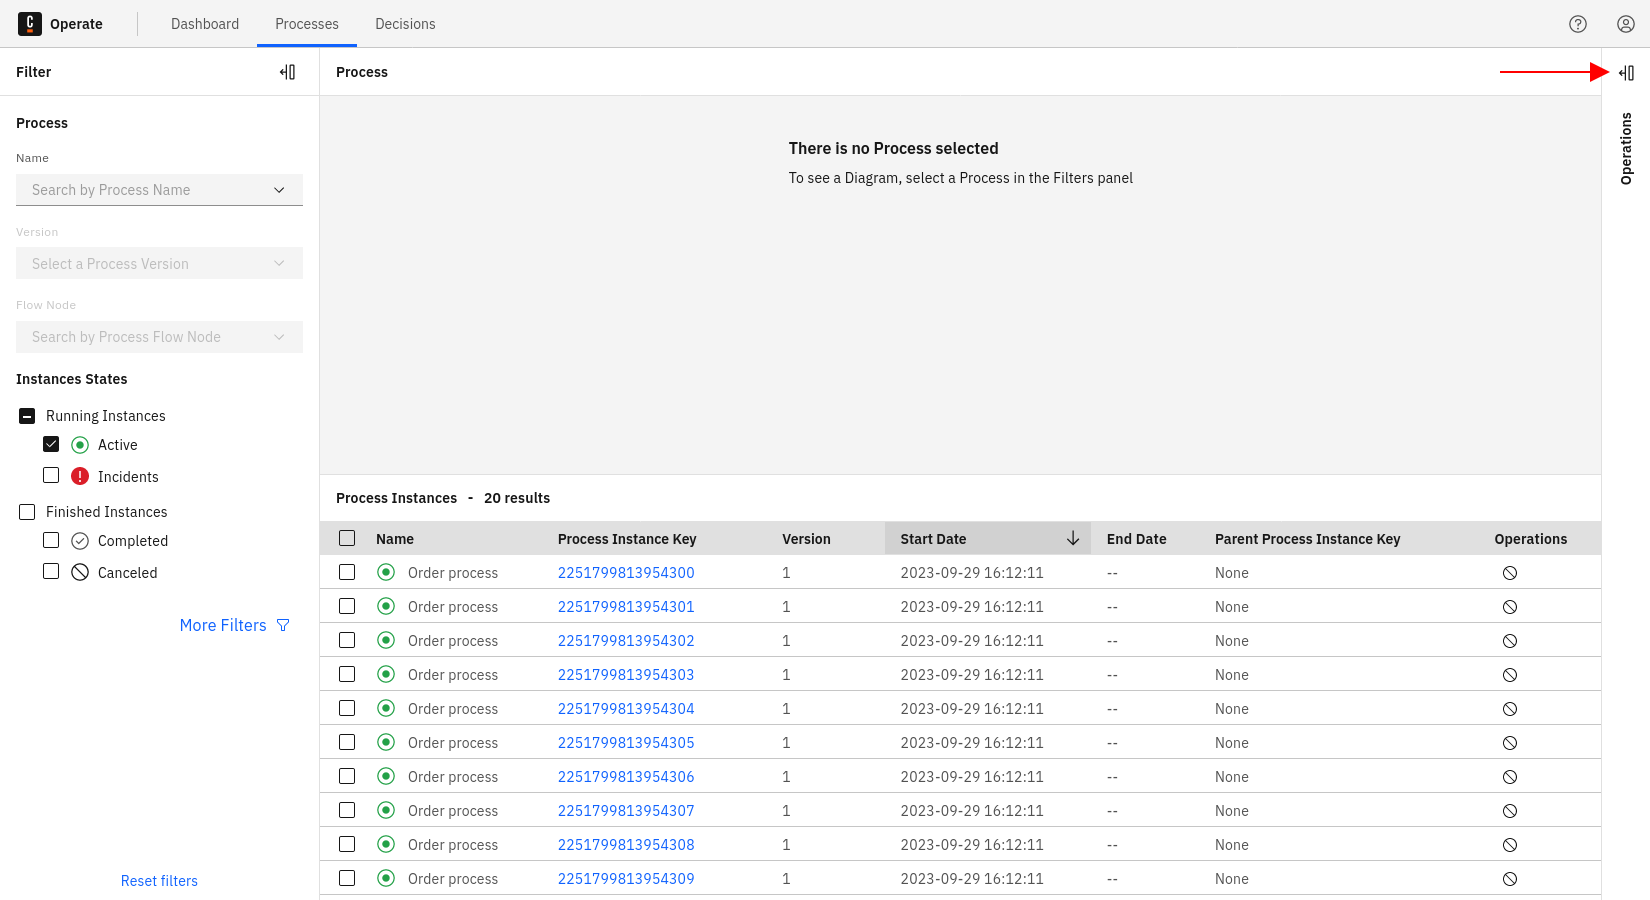The width and height of the screenshot is (1650, 900).
Task: Open process instance 2251799813954308 link
Action: pos(626,845)
